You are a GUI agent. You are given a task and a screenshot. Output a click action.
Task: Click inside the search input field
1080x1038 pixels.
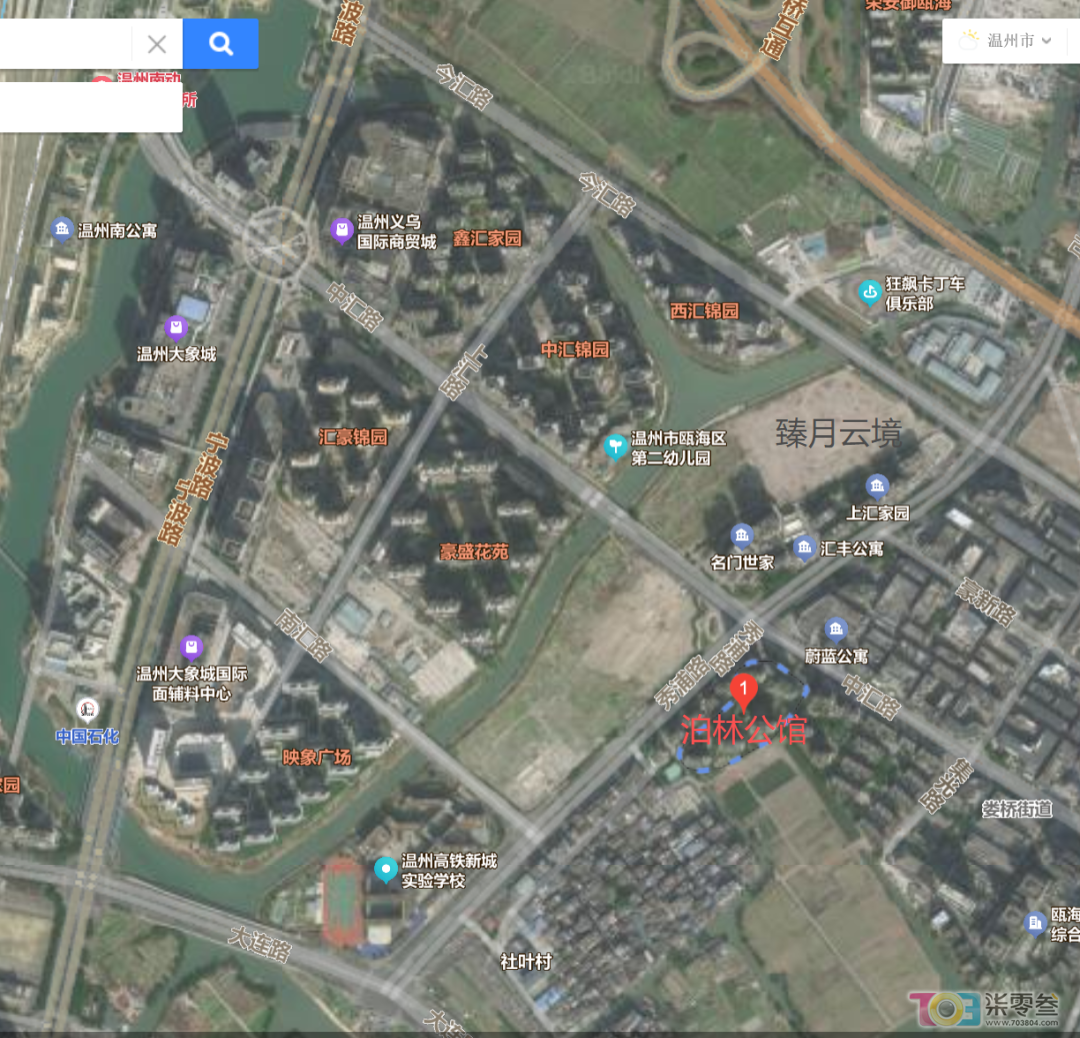click(65, 44)
